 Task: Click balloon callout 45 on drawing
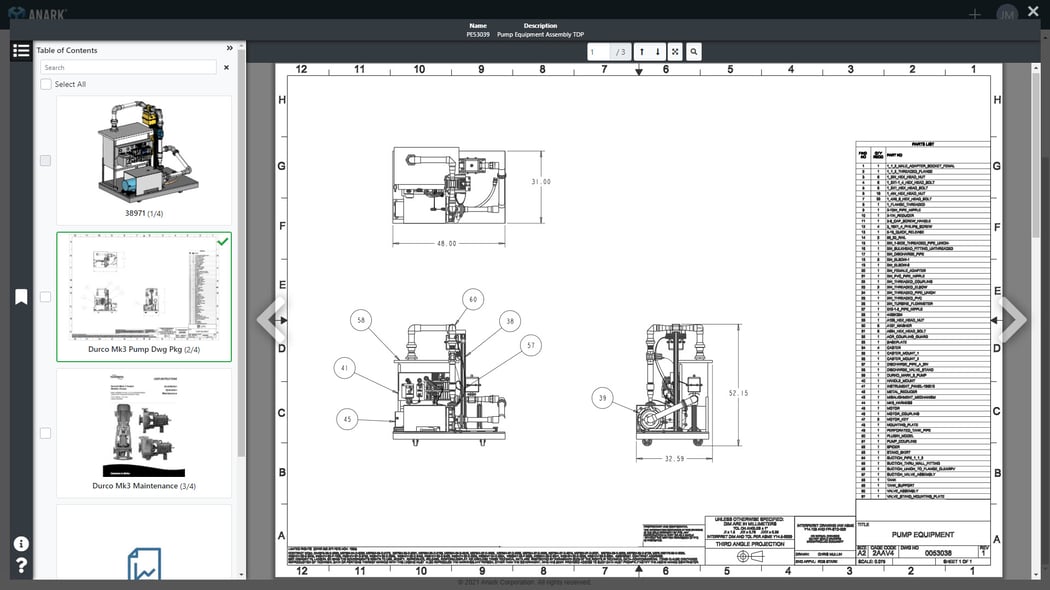point(347,419)
